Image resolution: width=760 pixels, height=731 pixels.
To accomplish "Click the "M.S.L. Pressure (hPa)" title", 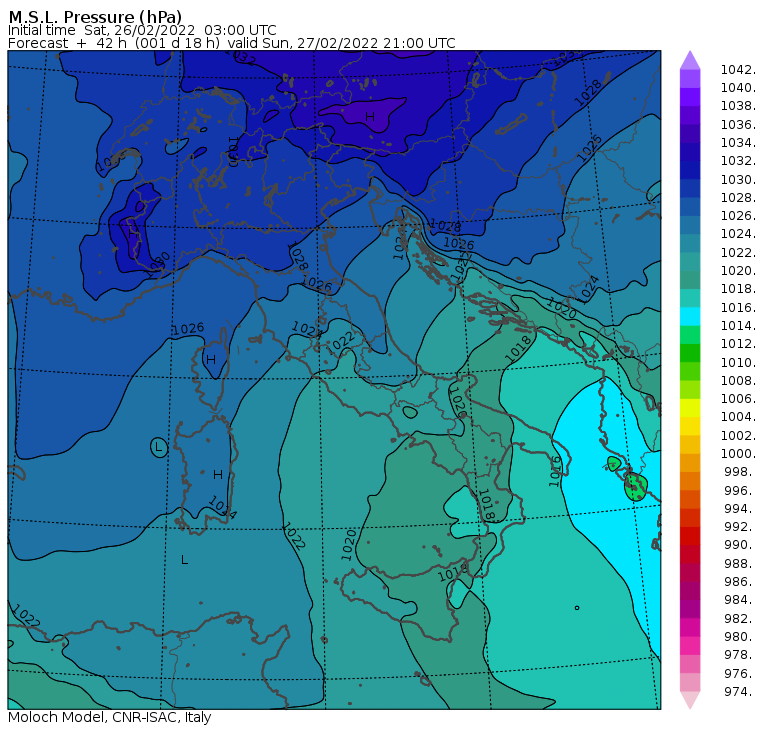I will point(95,17).
